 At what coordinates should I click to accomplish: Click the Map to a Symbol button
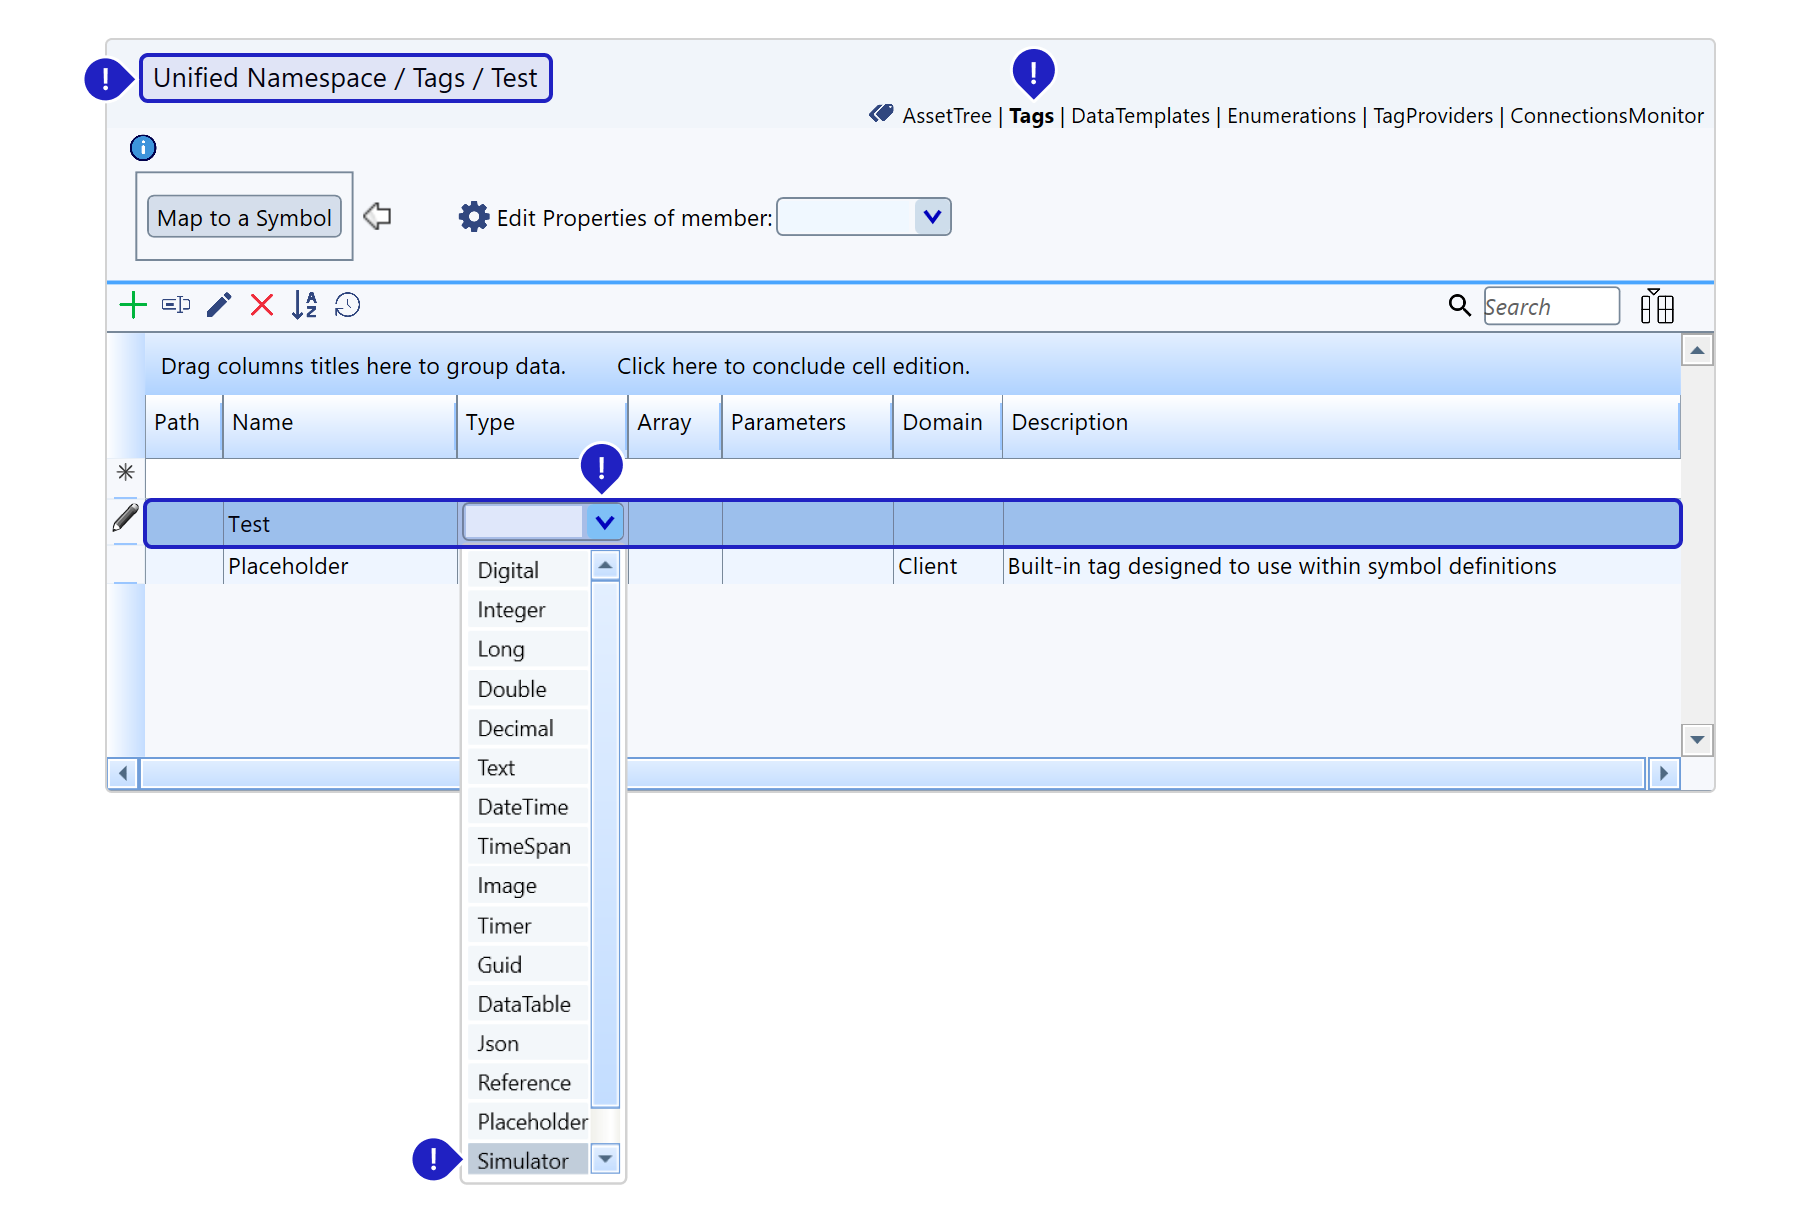(x=244, y=218)
